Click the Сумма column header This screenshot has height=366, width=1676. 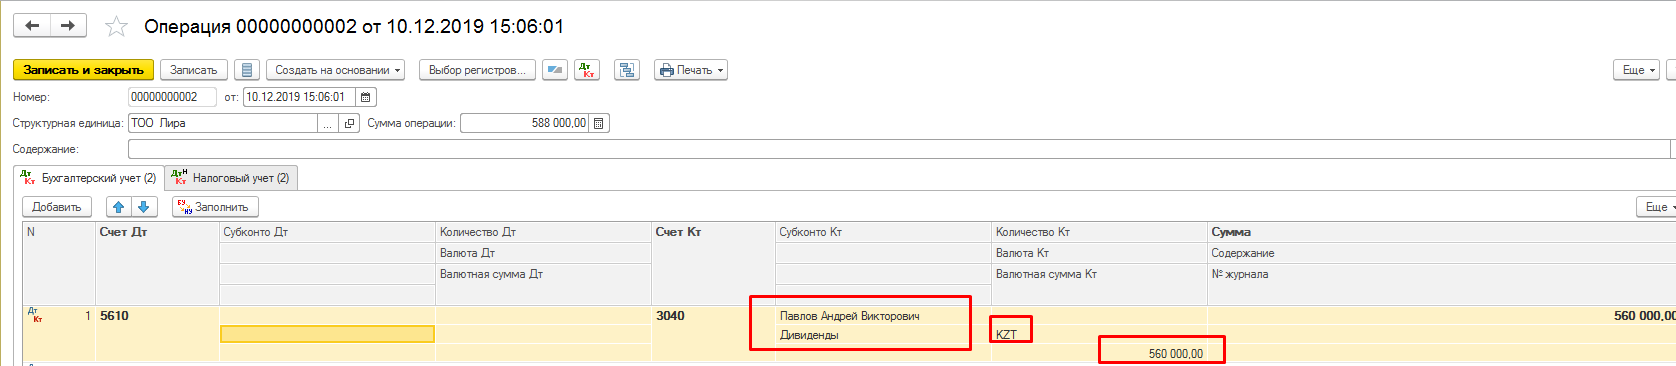click(x=1442, y=232)
